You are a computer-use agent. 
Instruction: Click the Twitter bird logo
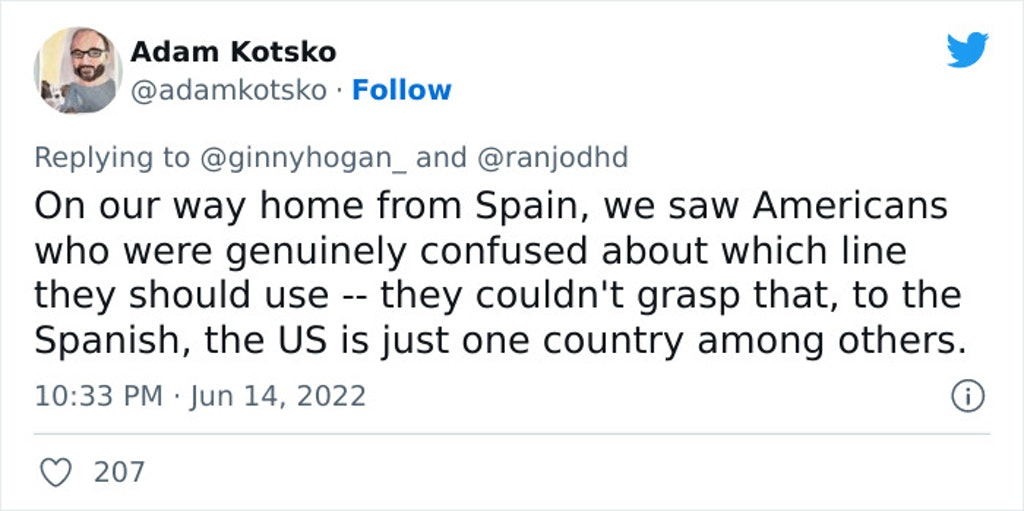967,50
